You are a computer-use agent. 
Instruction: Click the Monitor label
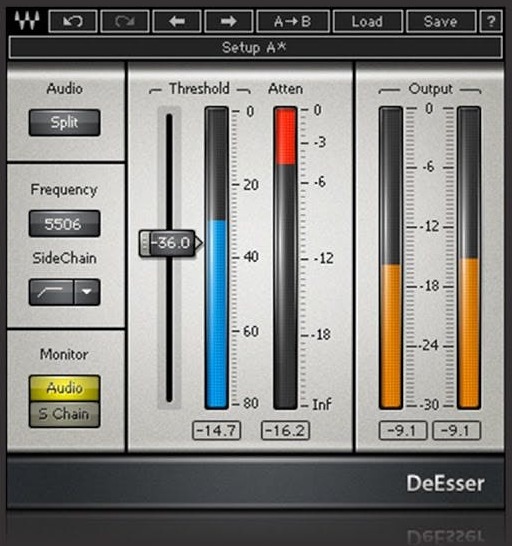pyautogui.click(x=64, y=354)
